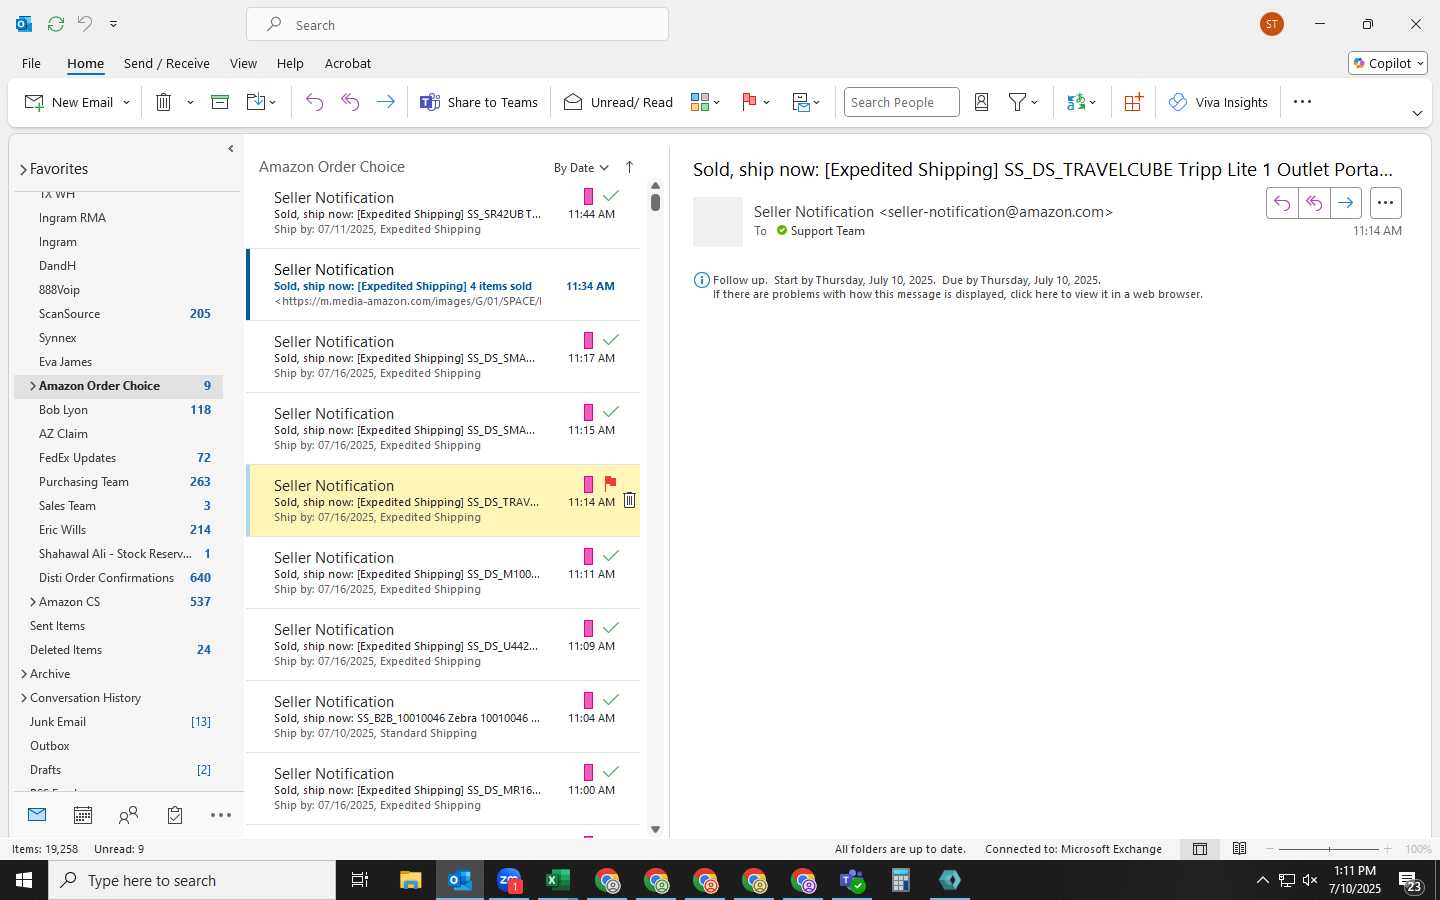The width and height of the screenshot is (1440, 900).
Task: Expand the Favorites section
Action: (x=23, y=170)
